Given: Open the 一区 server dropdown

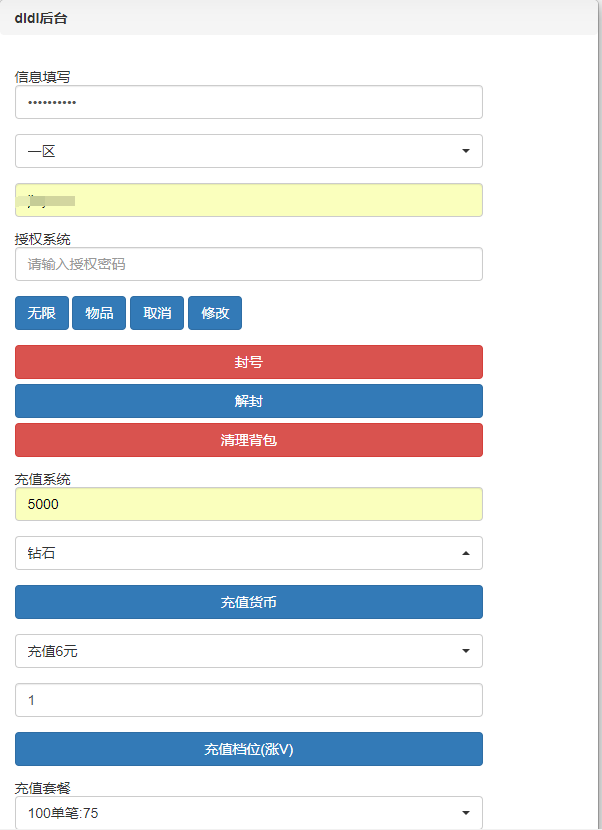Looking at the screenshot, I should point(248,151).
